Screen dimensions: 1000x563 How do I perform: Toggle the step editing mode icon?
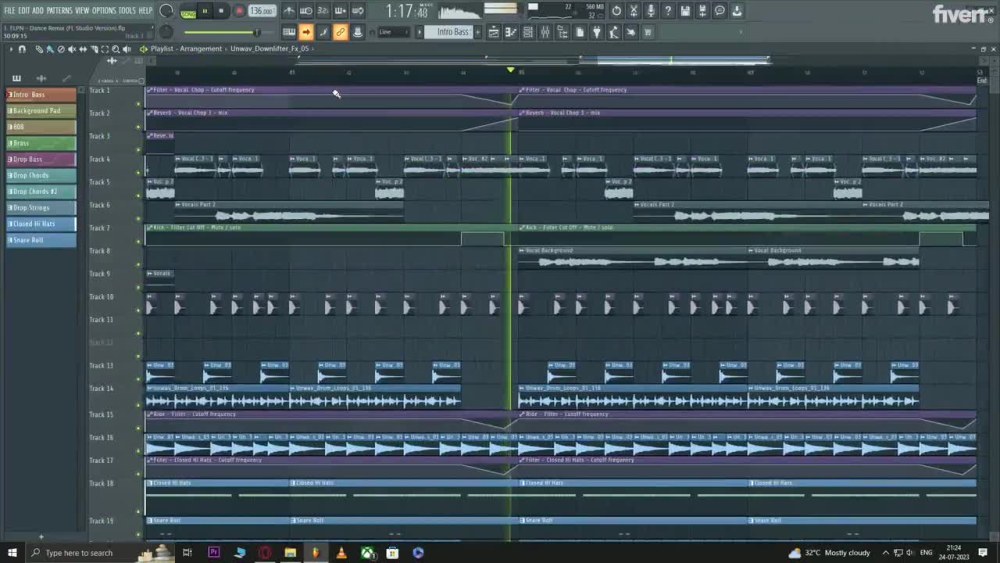coord(323,32)
